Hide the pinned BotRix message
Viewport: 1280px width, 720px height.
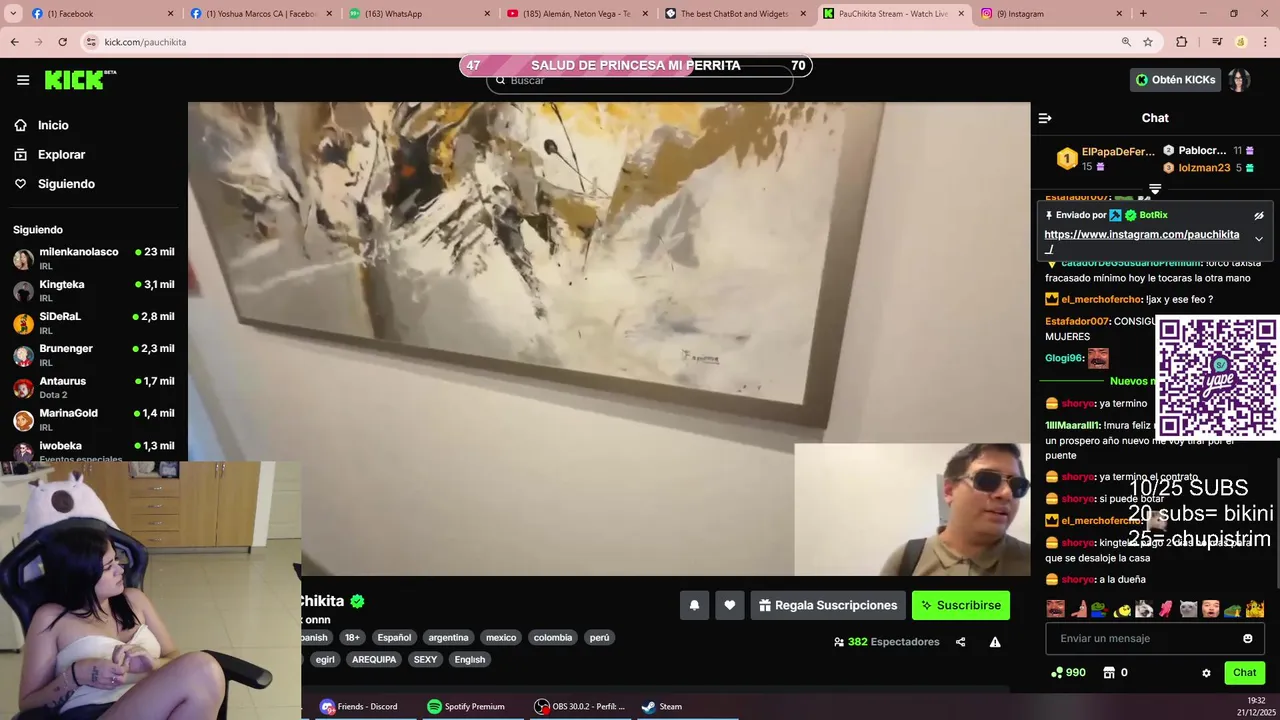[x=1259, y=215]
